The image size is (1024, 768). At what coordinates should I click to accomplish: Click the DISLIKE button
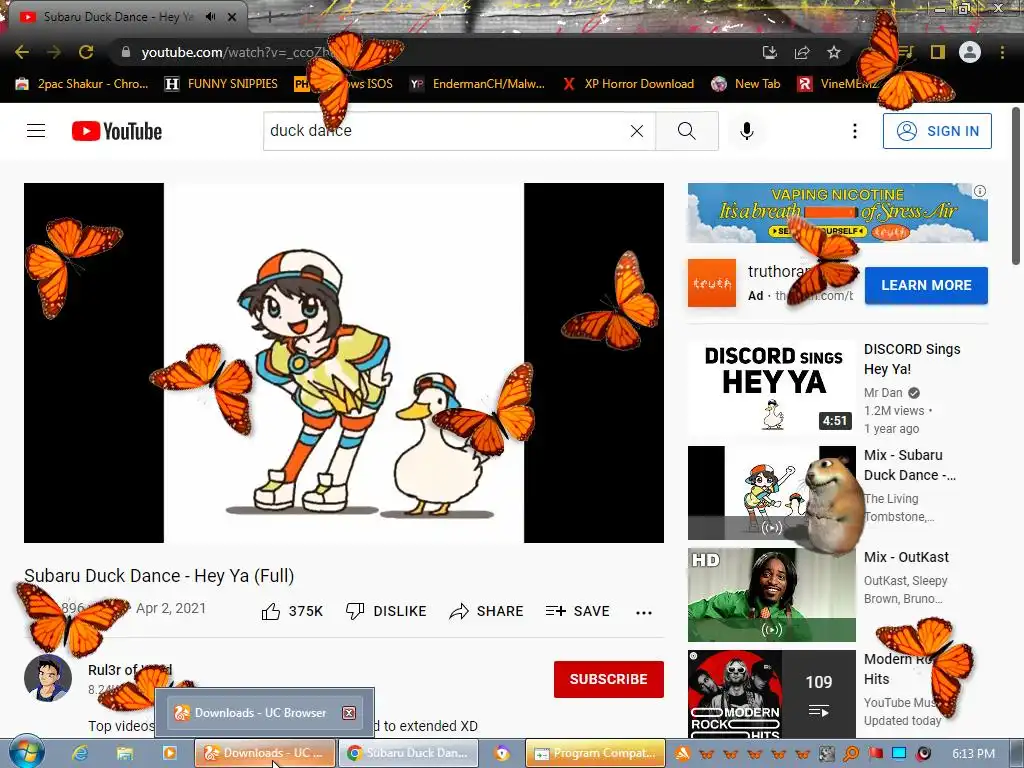pos(386,611)
